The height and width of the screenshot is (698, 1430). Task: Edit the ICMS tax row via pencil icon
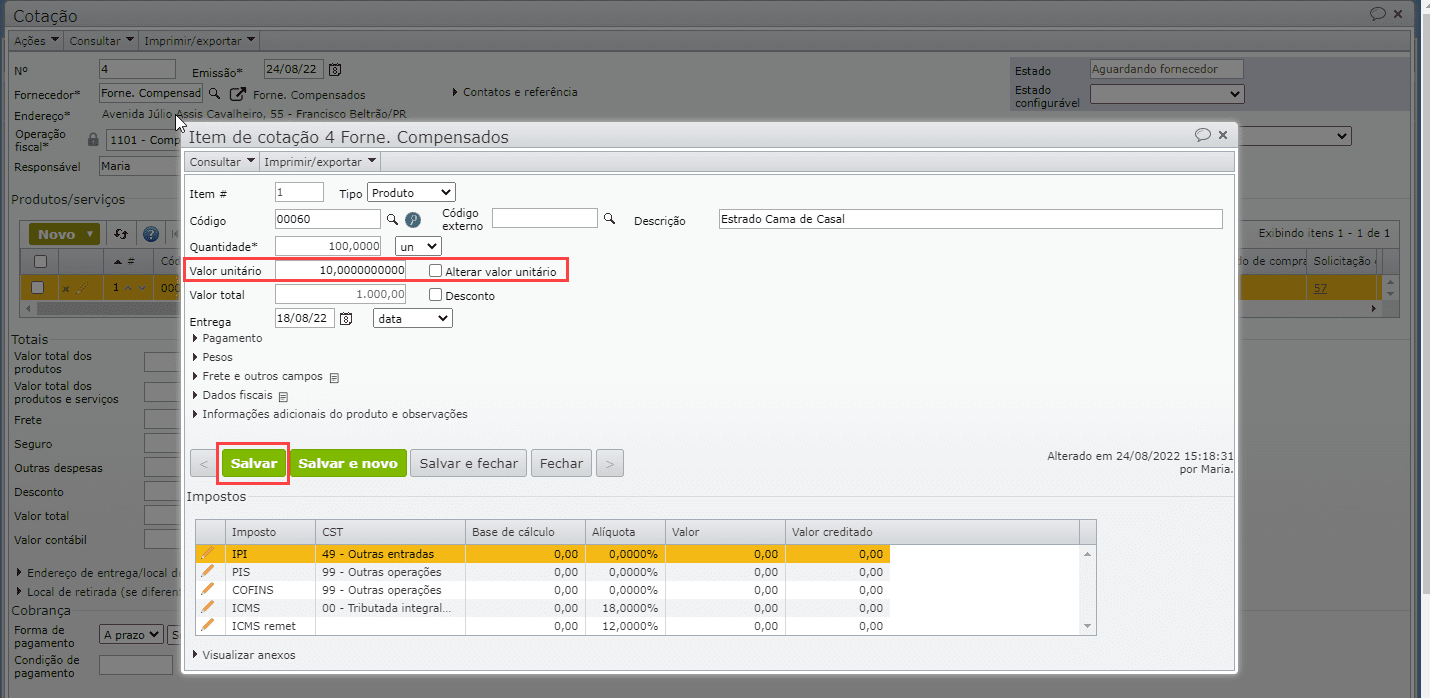point(208,607)
